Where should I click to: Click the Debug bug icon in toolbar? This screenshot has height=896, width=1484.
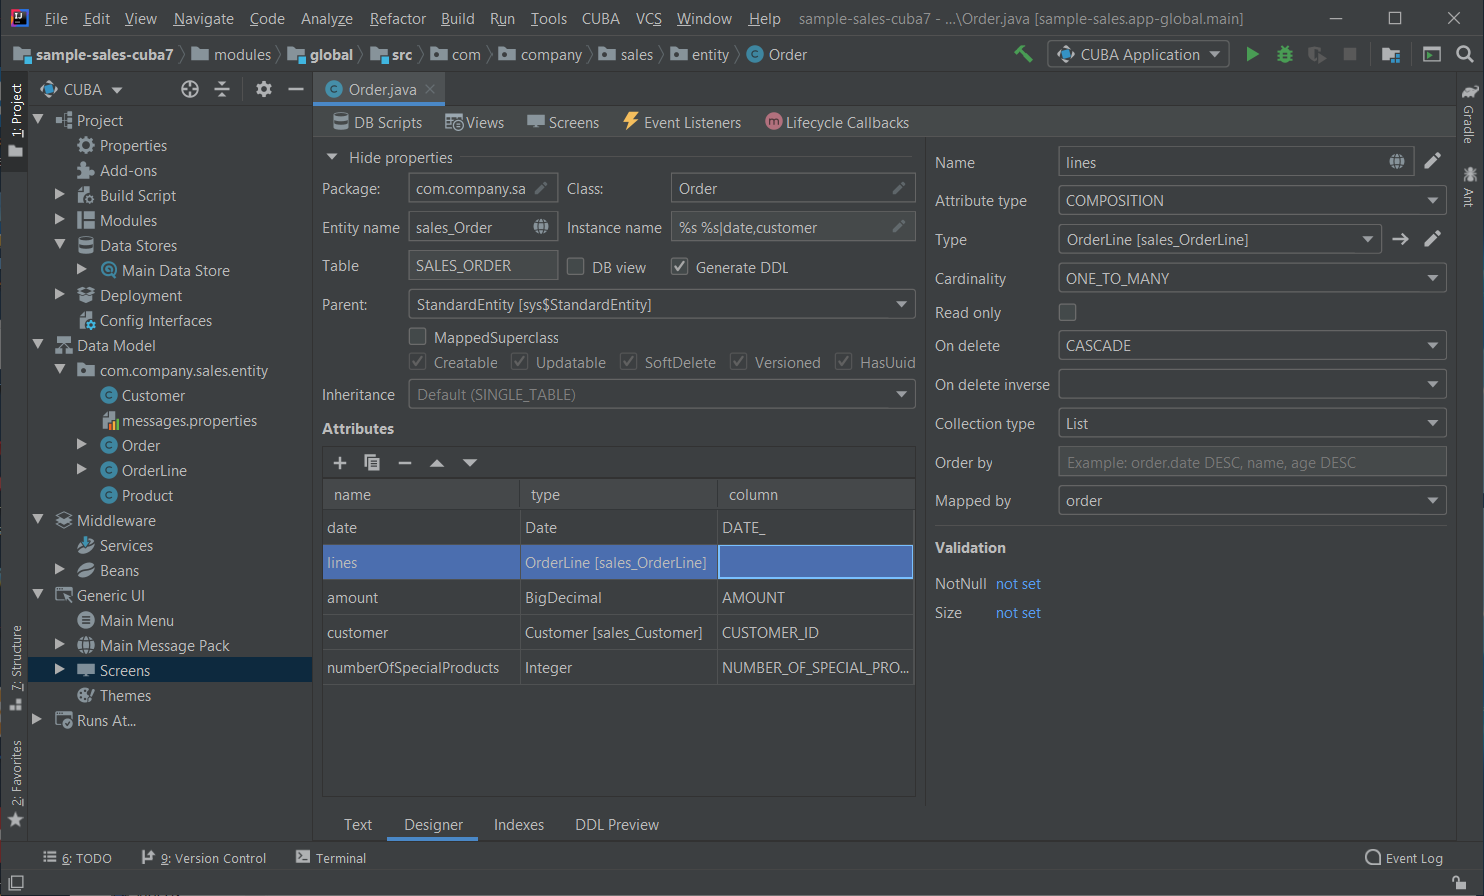coord(1285,54)
